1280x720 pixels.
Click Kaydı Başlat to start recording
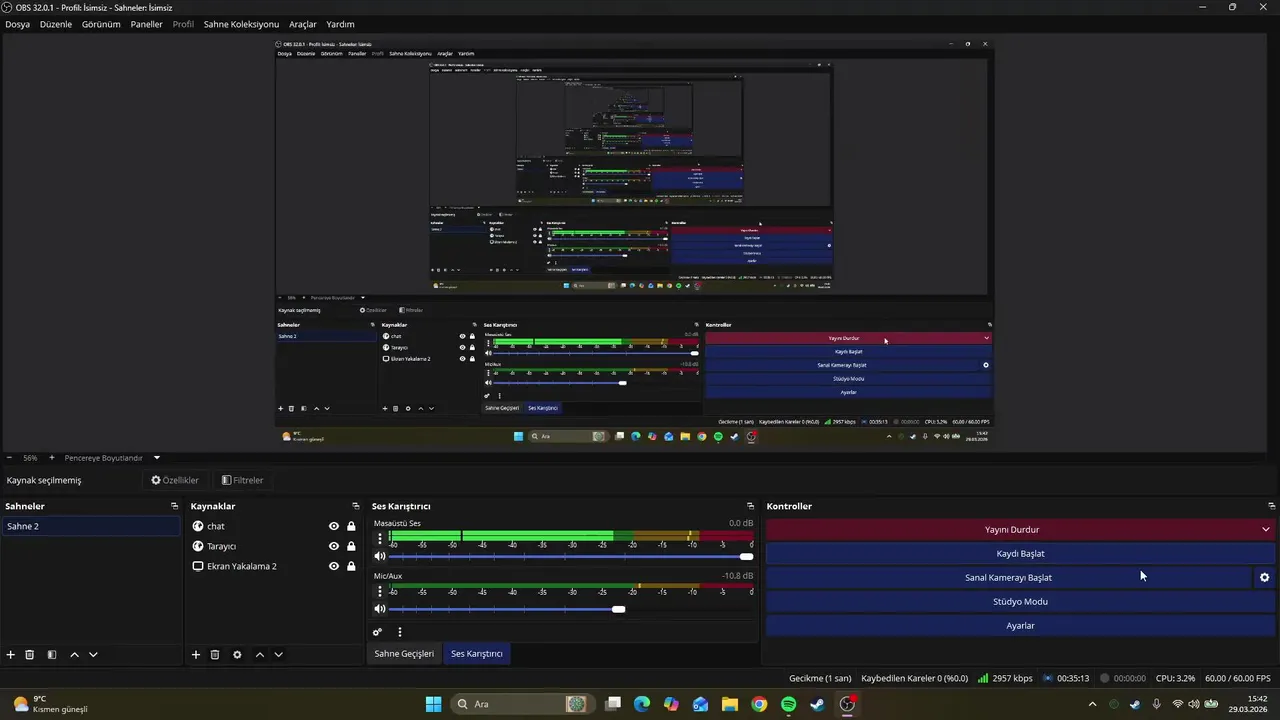click(1021, 554)
